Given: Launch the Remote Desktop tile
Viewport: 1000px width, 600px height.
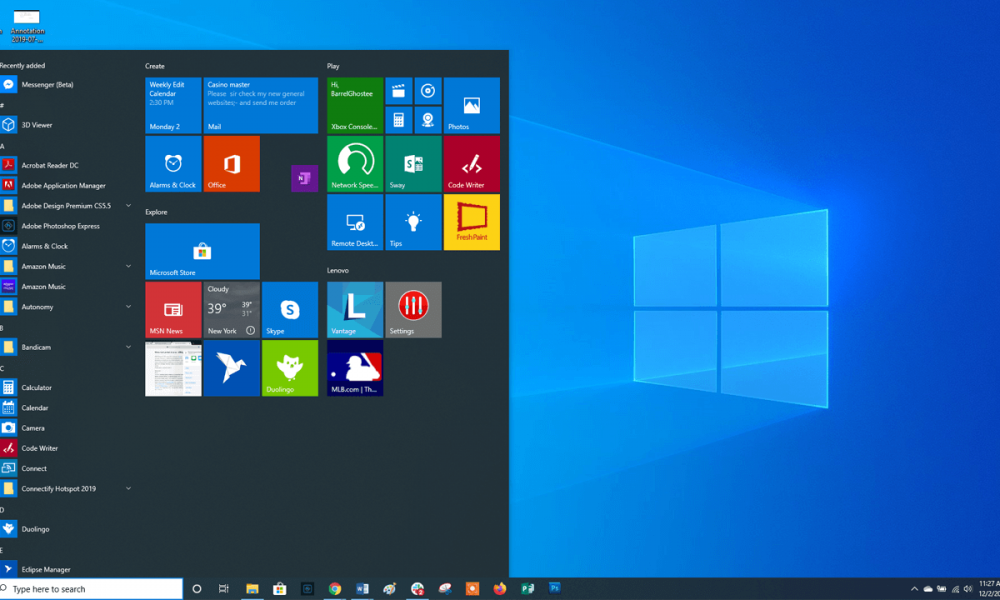Looking at the screenshot, I should pyautogui.click(x=355, y=222).
